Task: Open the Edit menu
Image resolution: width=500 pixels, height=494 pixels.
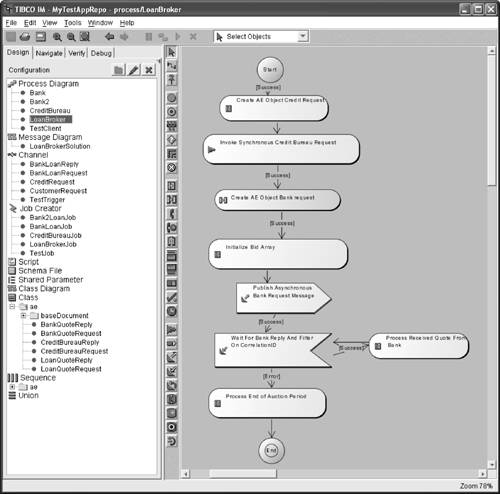Action: [x=30, y=23]
